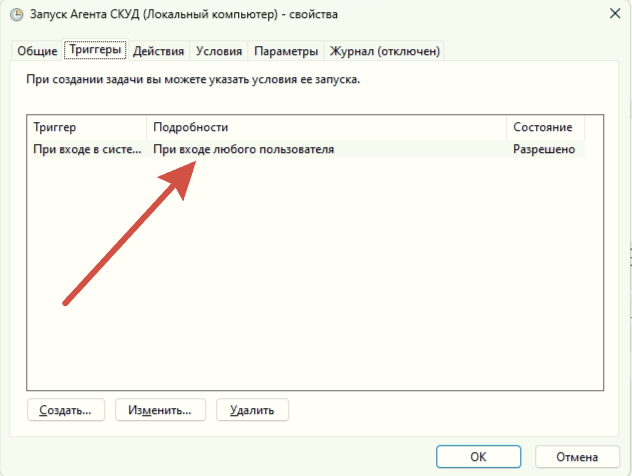
Task: Select the Триггеры tab
Action: (x=95, y=50)
